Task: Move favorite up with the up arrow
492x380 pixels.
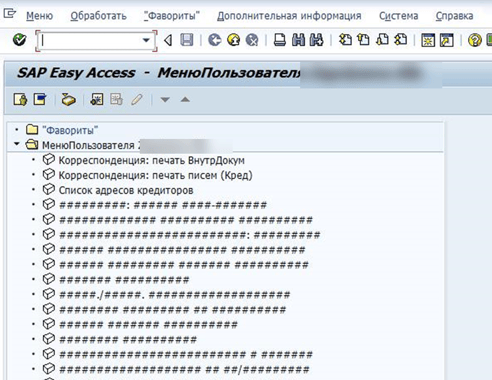Action: tap(185, 99)
